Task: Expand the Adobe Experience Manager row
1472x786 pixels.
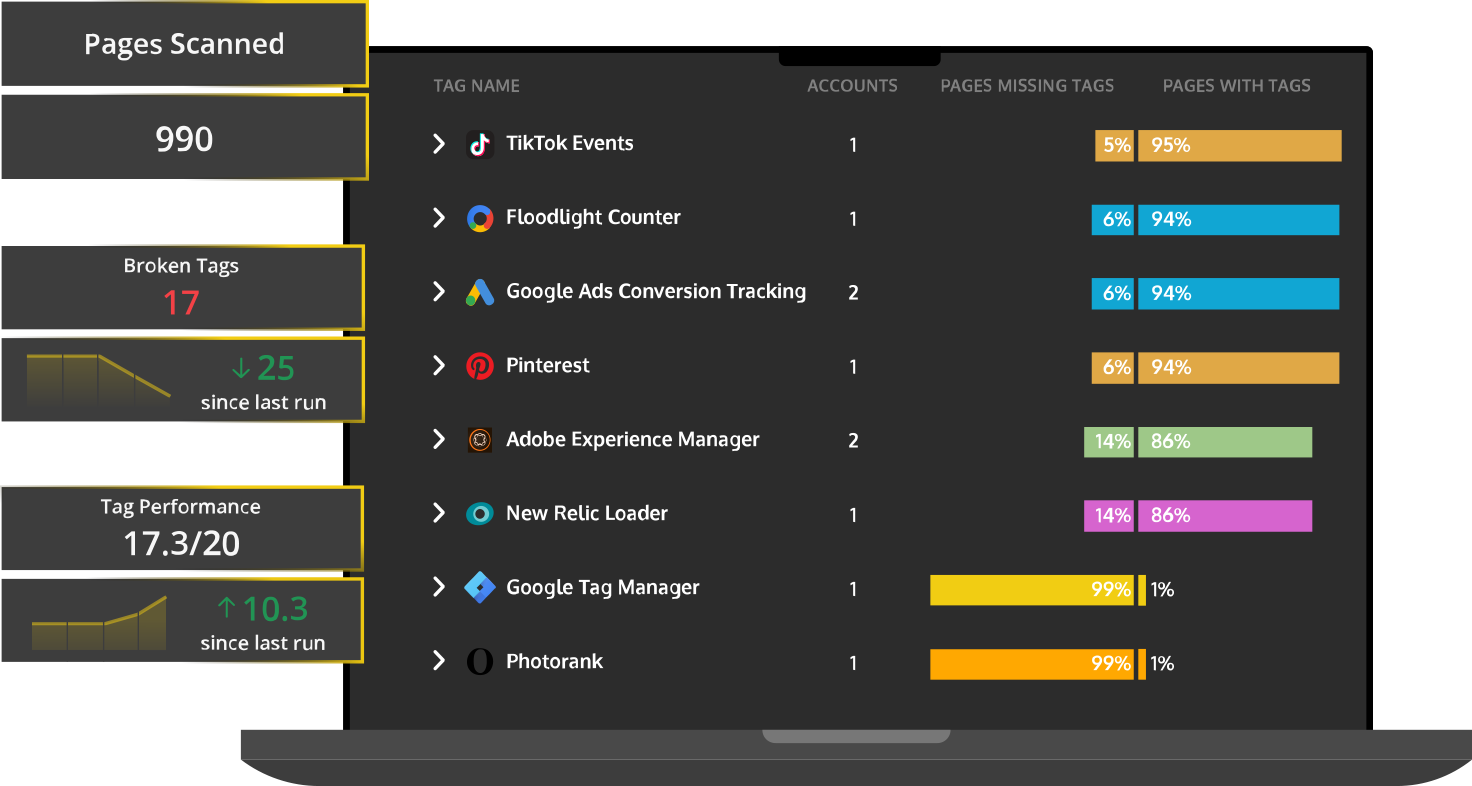Action: (438, 440)
